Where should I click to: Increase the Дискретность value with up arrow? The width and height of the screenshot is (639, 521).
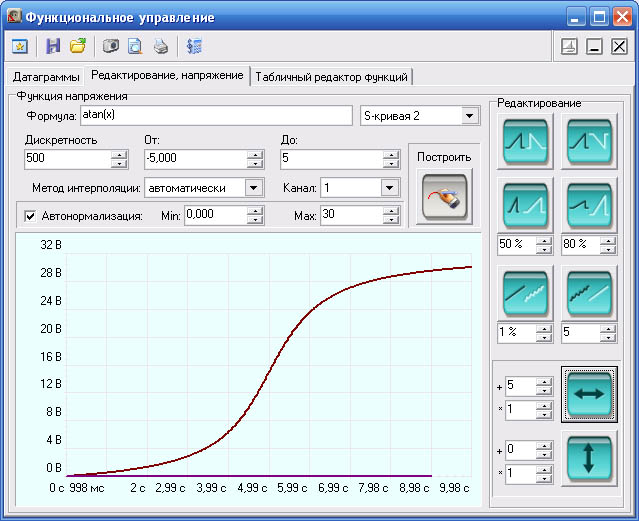pyautogui.click(x=120, y=154)
